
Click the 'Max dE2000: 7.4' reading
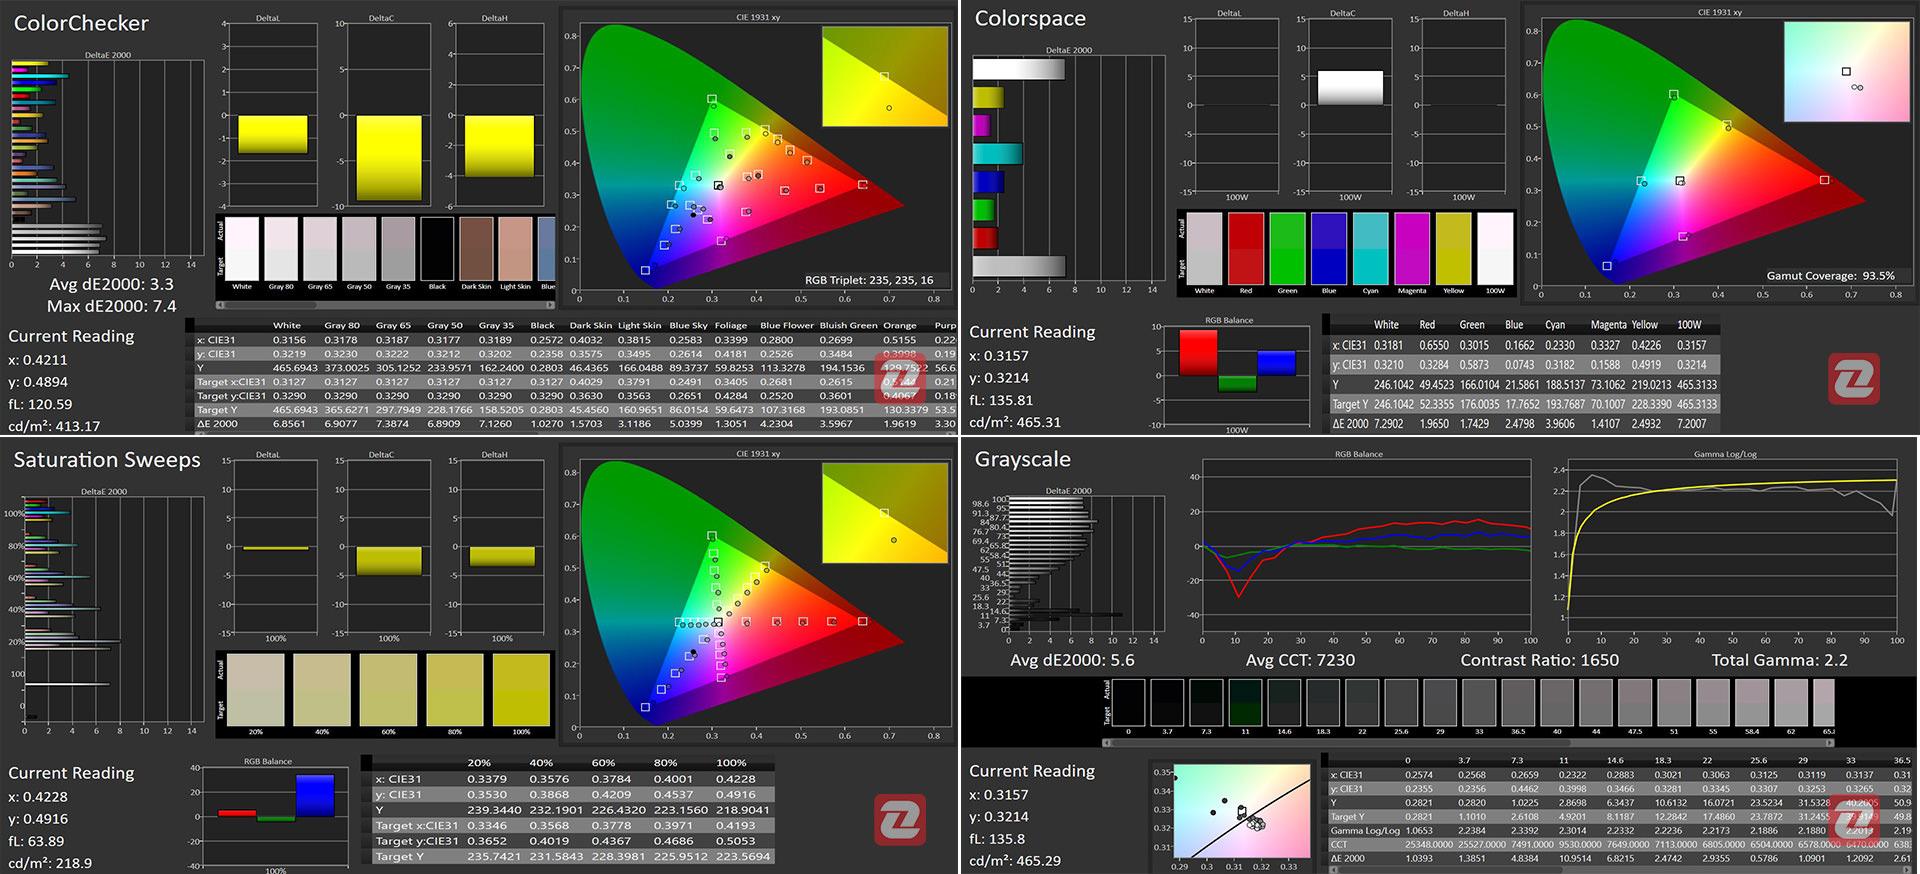pos(111,306)
